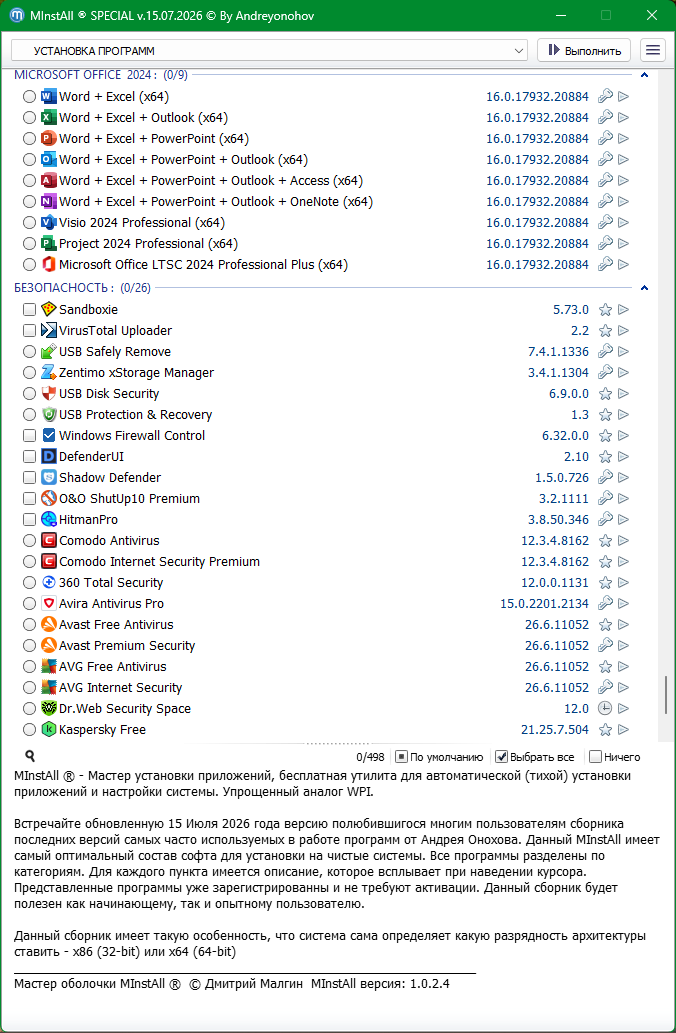Click the panel splitter grip above the search bar
Image resolution: width=676 pixels, height=1033 pixels.
pos(337,743)
